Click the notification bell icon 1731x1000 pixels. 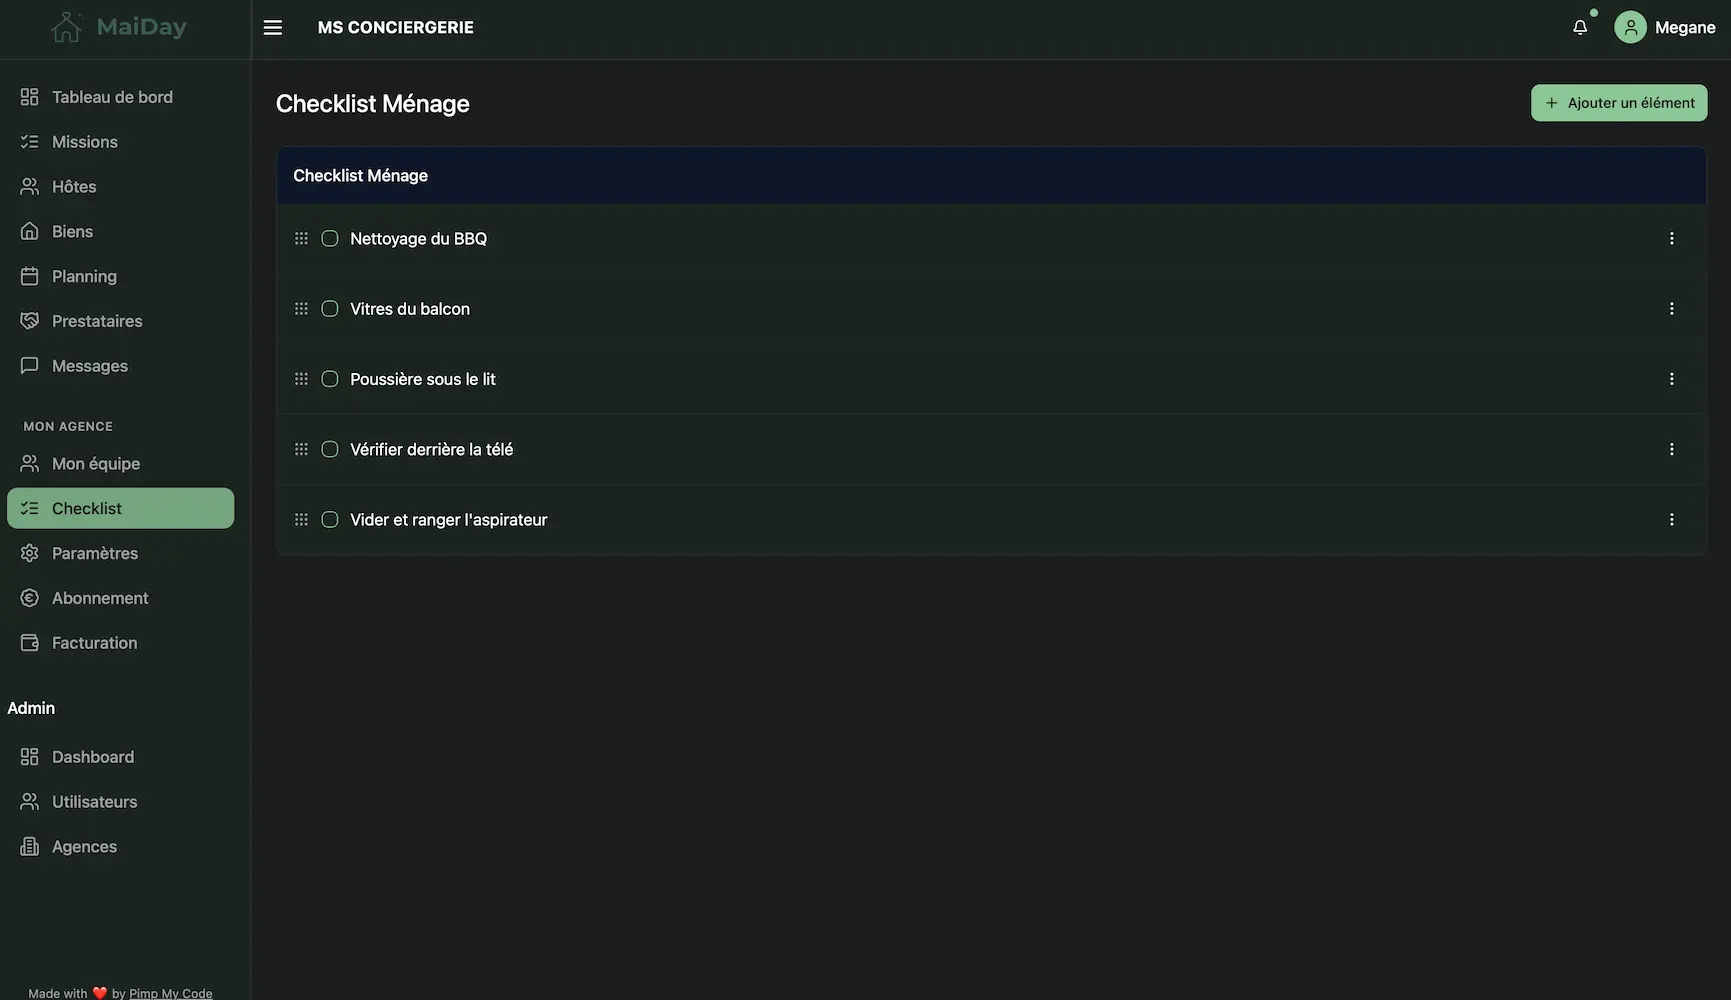1580,28
